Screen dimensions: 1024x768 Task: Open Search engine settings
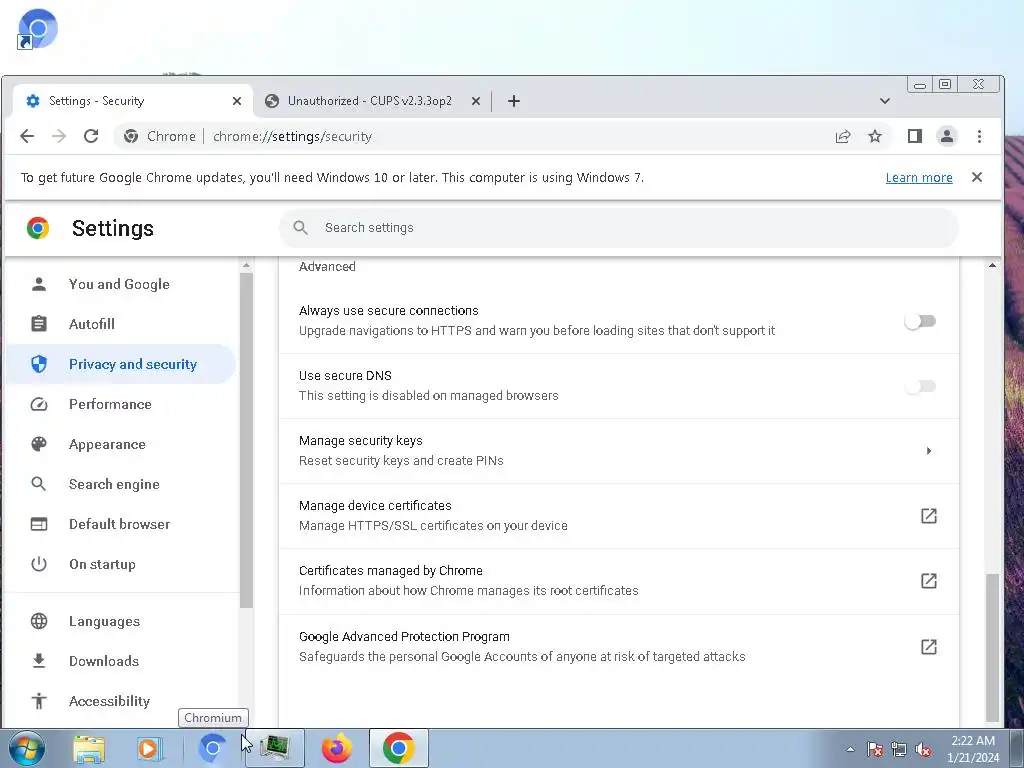click(120, 484)
